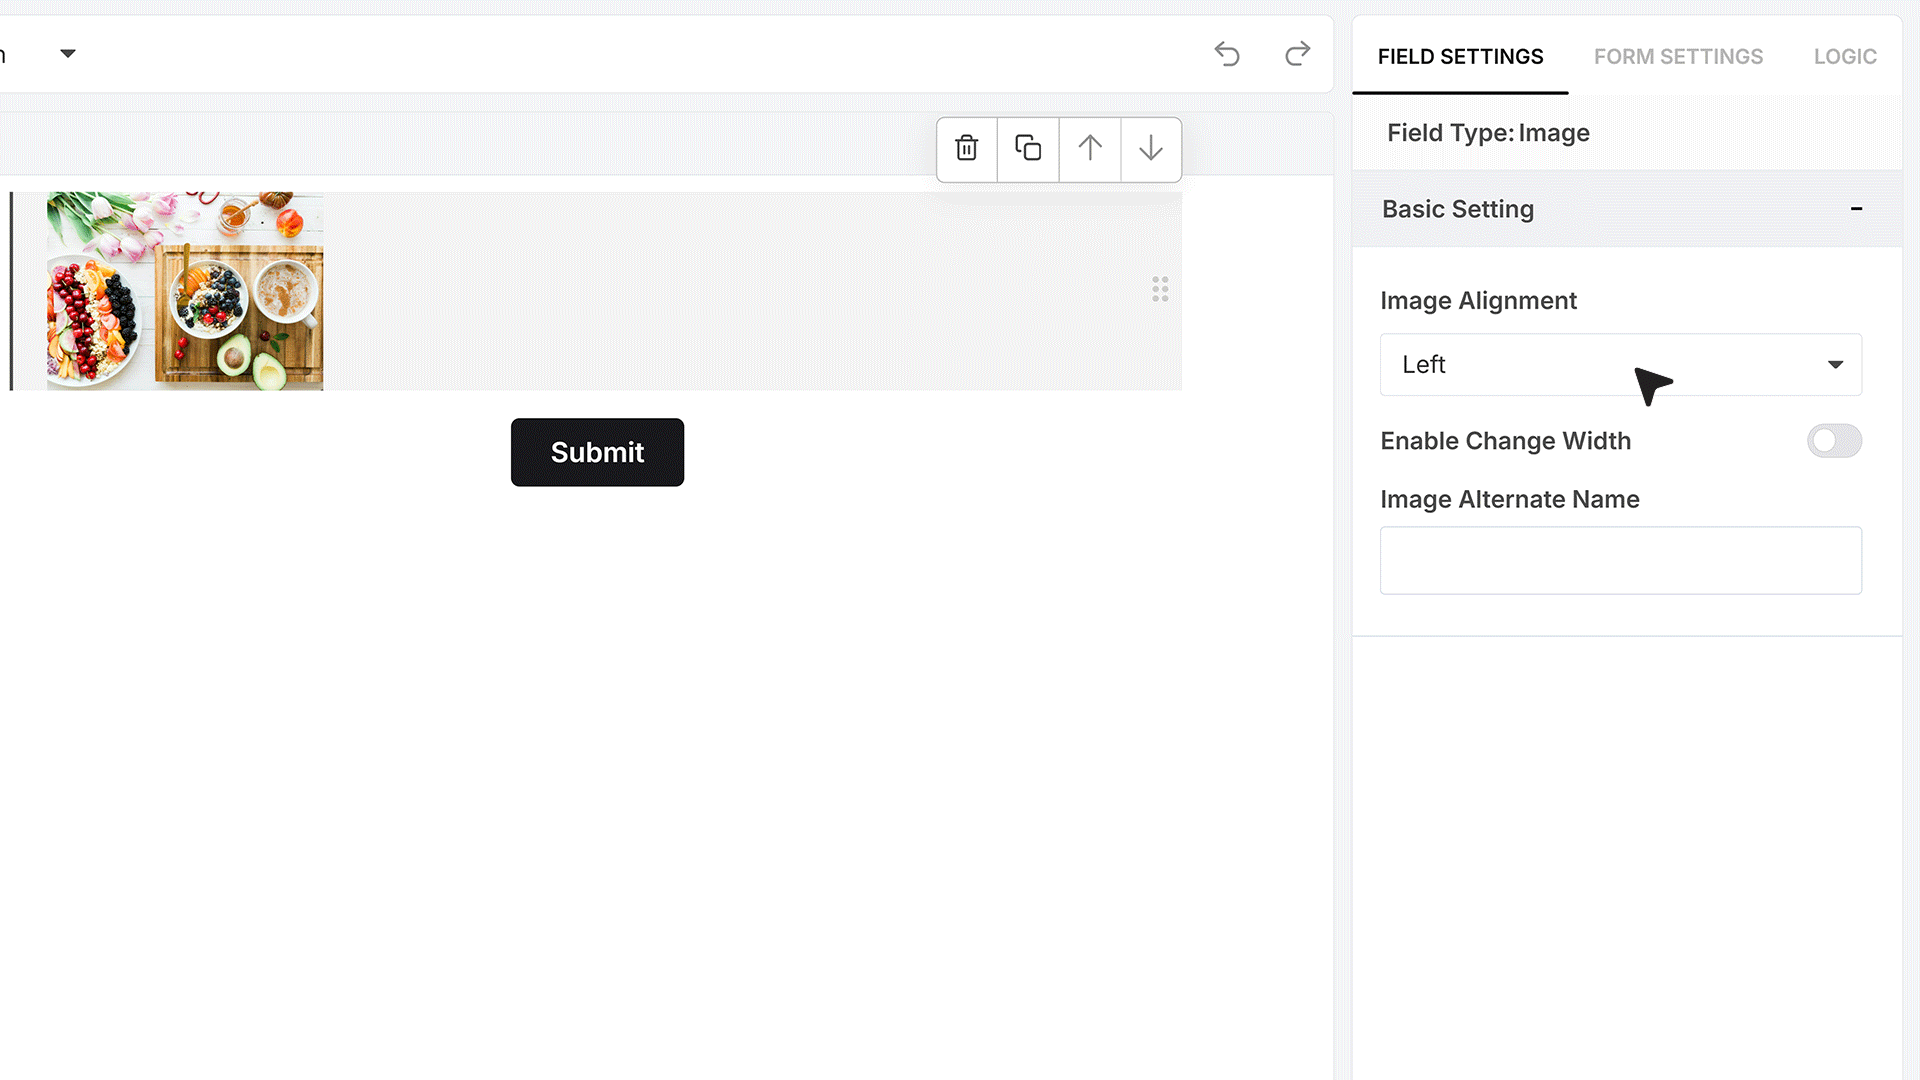The image size is (1920, 1080).
Task: Select the food image thumbnail
Action: click(x=185, y=291)
